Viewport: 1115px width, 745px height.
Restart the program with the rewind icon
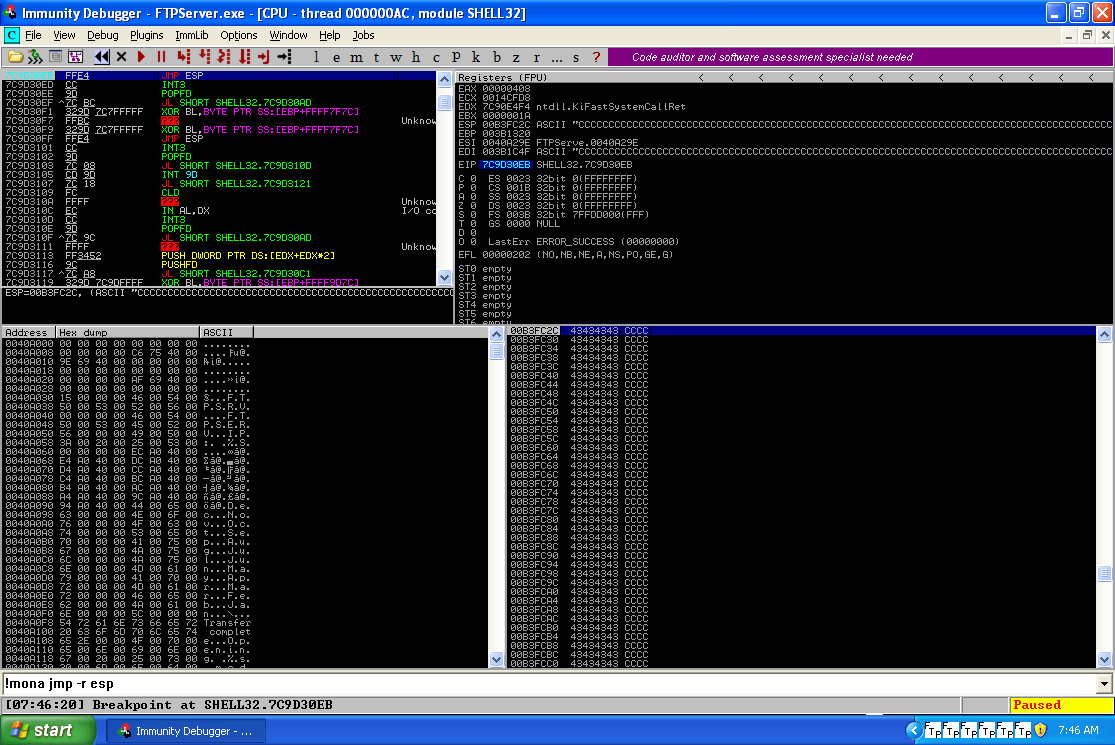[102, 57]
